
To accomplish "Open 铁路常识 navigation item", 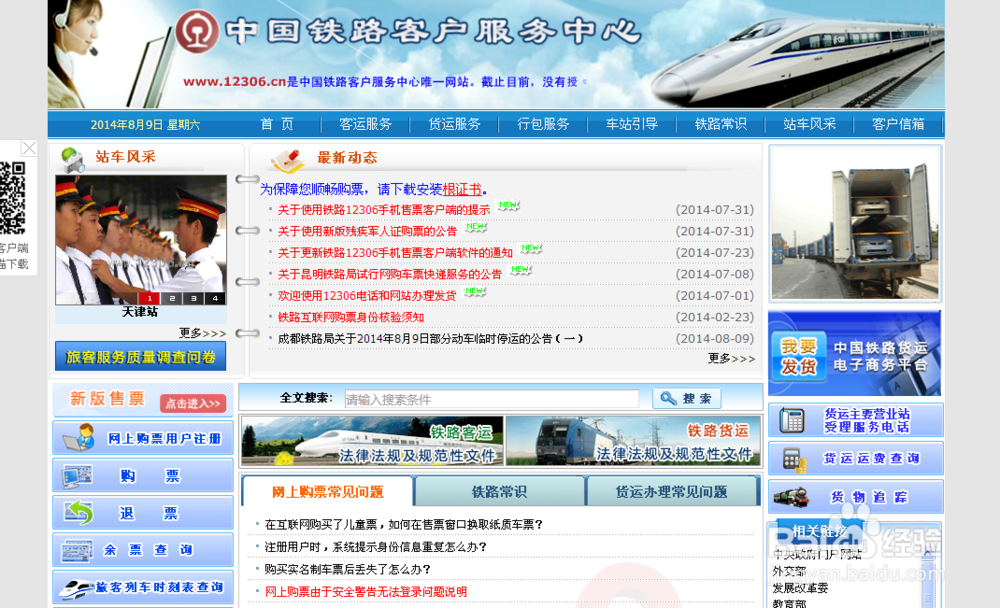I will [720, 124].
